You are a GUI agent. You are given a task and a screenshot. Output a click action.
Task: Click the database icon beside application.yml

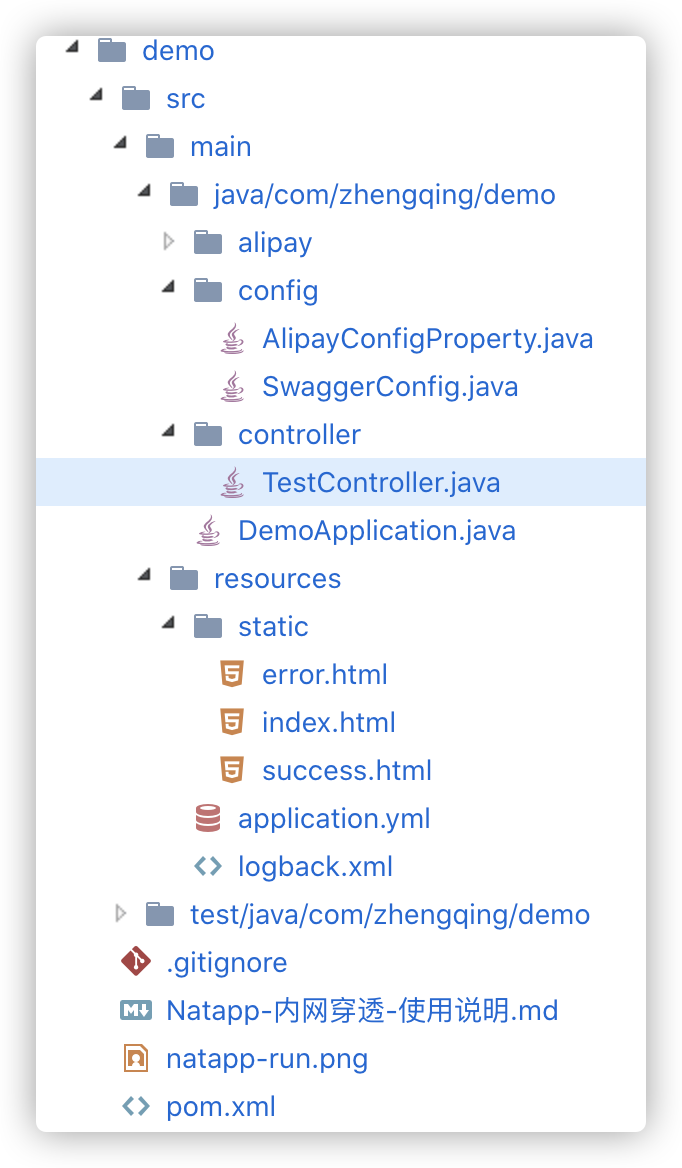click(x=208, y=819)
